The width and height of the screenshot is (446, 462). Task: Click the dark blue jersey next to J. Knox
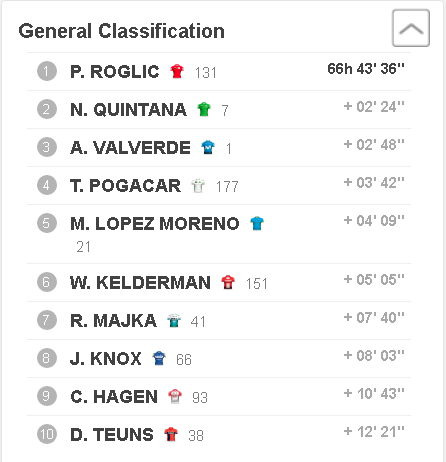pyautogui.click(x=159, y=358)
